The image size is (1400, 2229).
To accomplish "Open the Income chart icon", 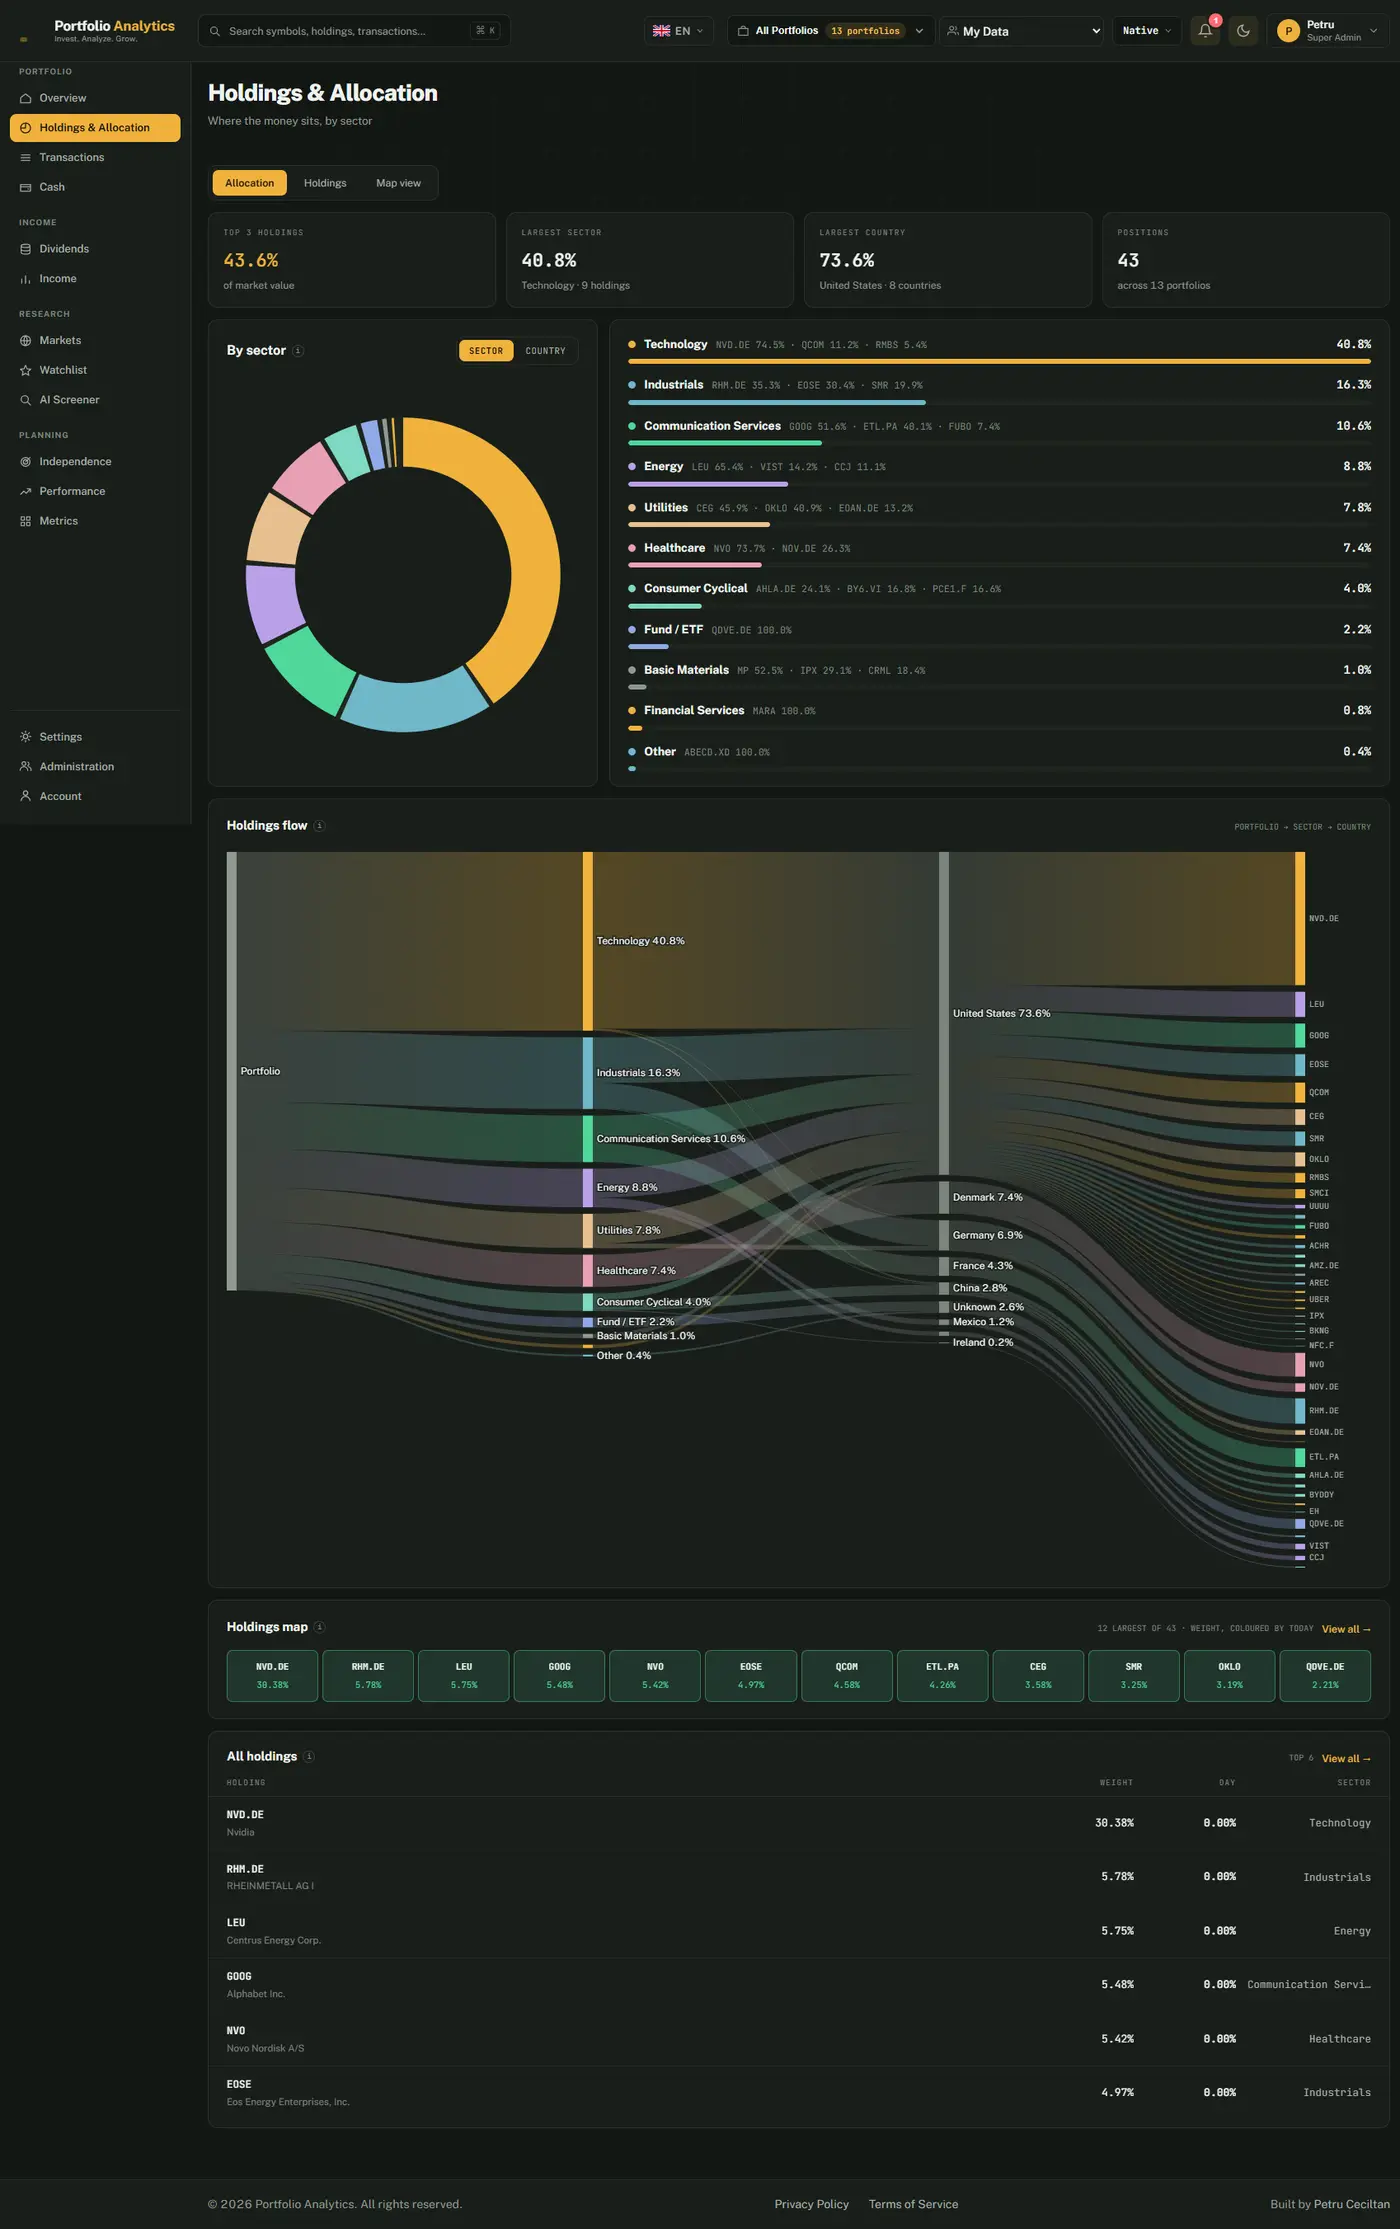I will [x=26, y=279].
